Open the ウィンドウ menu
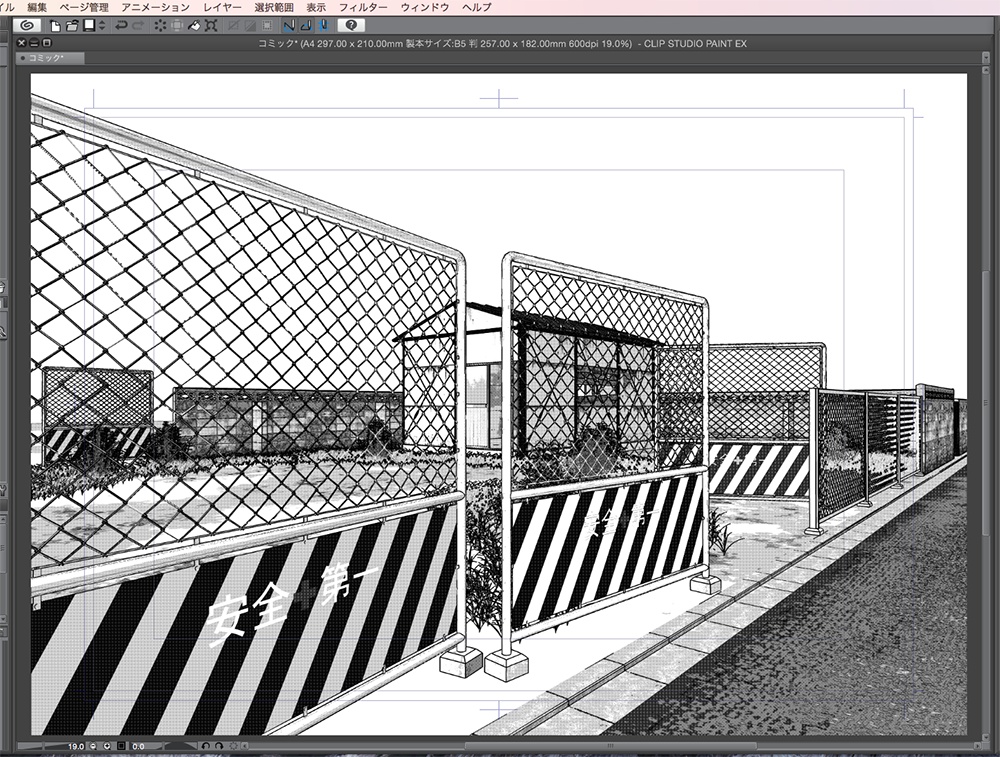1000x757 pixels. 425,7
